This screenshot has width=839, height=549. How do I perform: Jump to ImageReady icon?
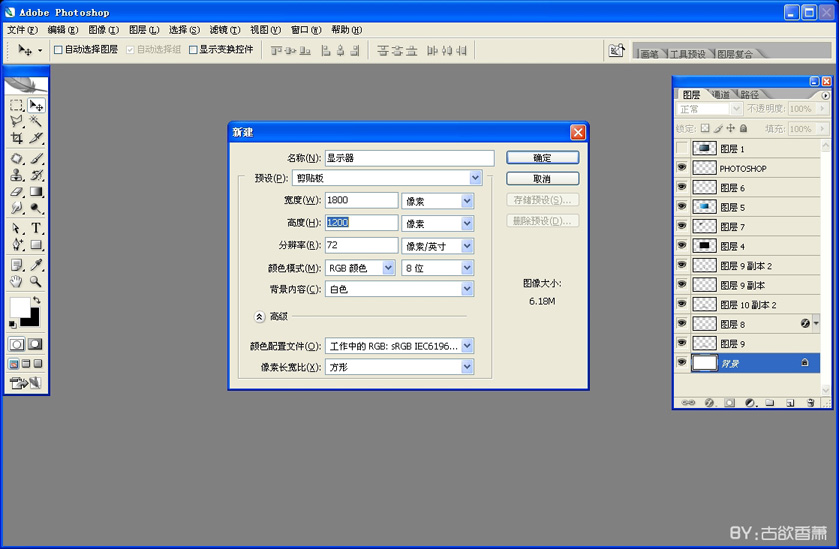(x=26, y=383)
